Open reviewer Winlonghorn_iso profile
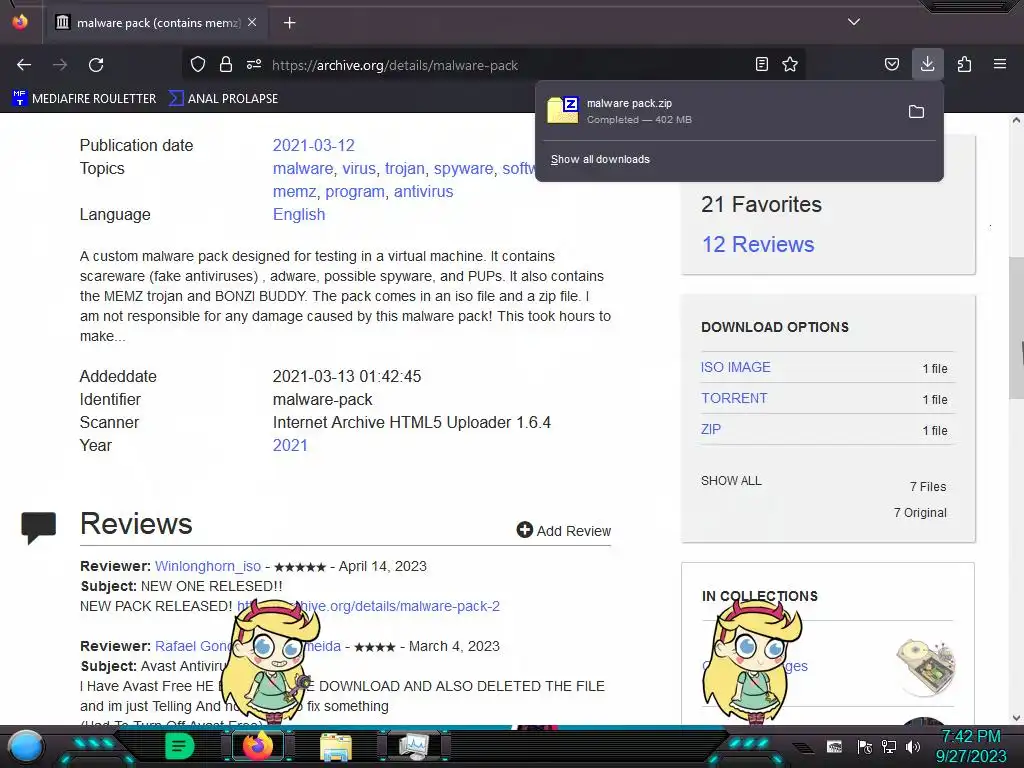Image resolution: width=1024 pixels, height=768 pixels. (208, 566)
